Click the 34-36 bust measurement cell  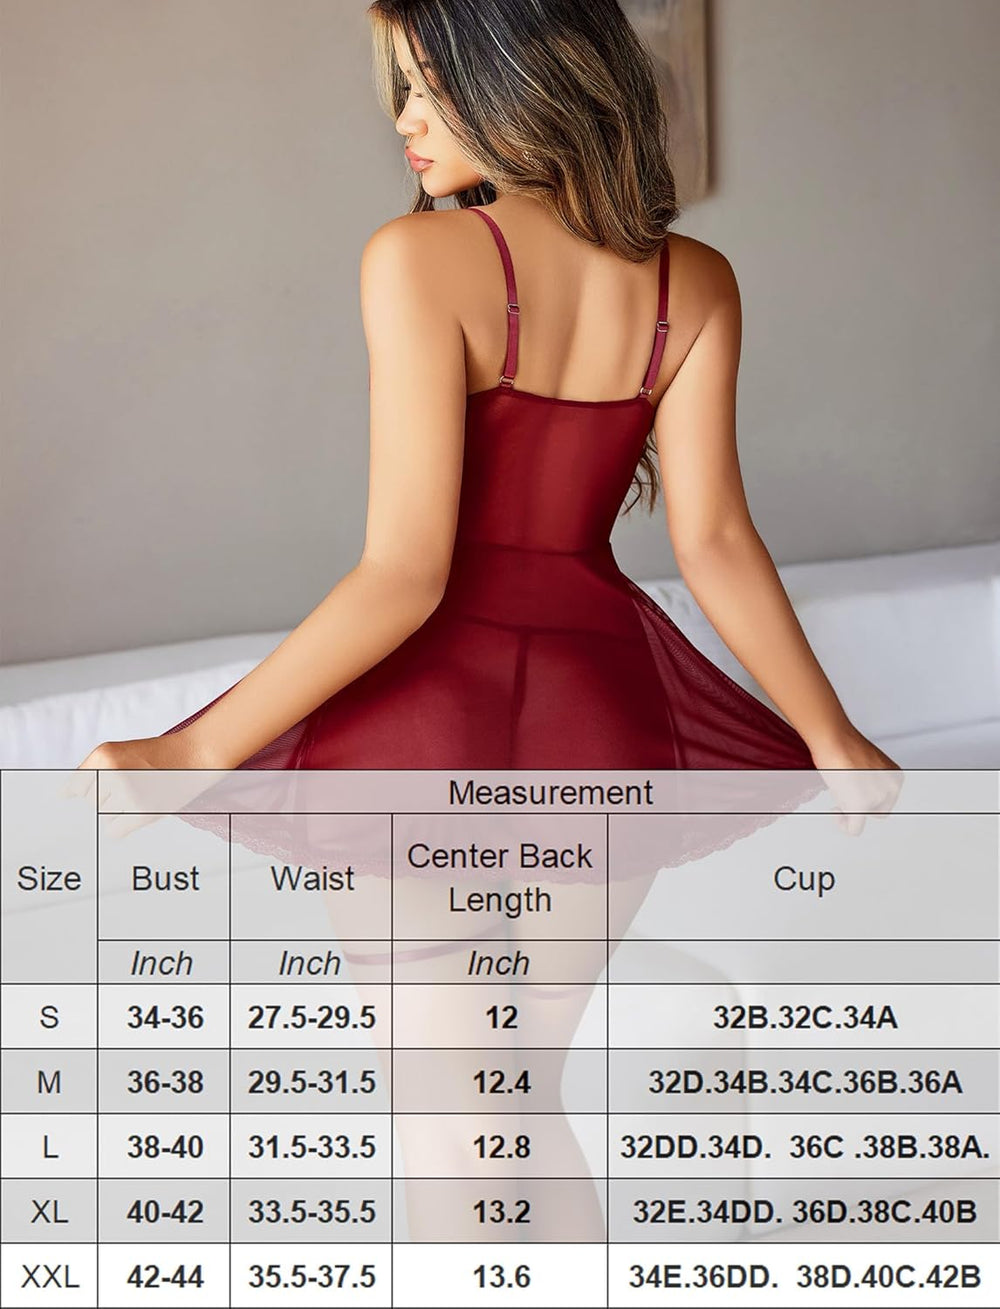(x=165, y=1017)
